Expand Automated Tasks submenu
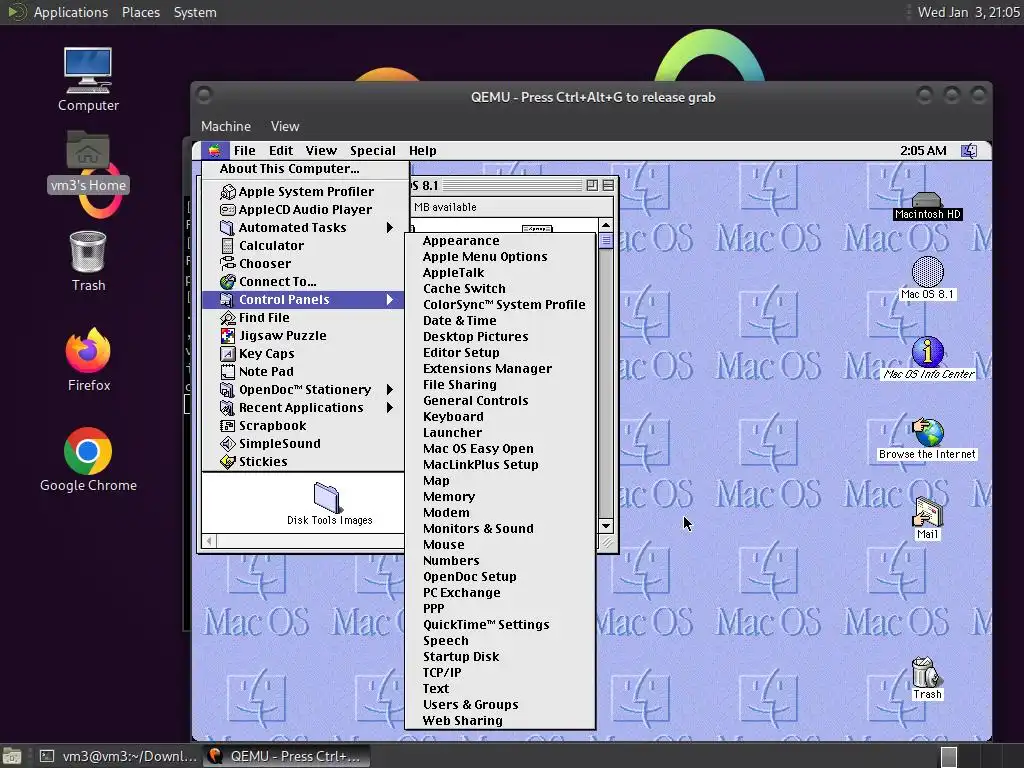This screenshot has width=1024, height=768. click(302, 227)
